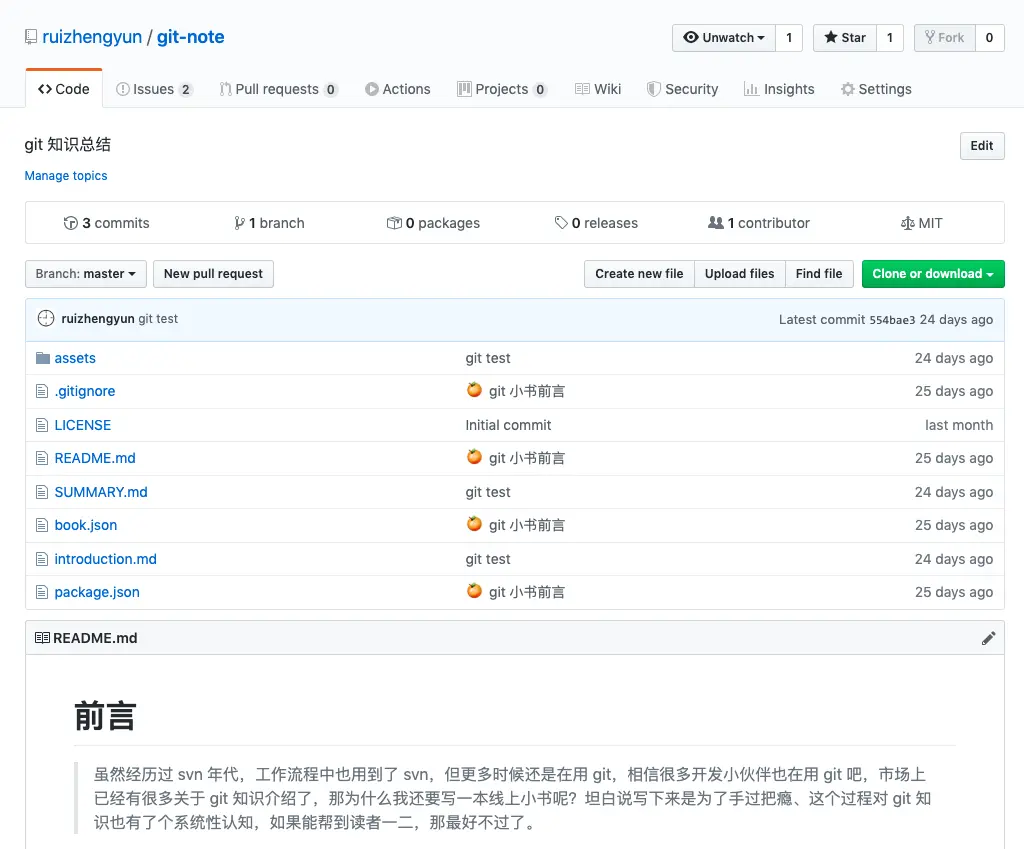Open the LICENSE file
This screenshot has height=849, width=1024.
(x=83, y=425)
